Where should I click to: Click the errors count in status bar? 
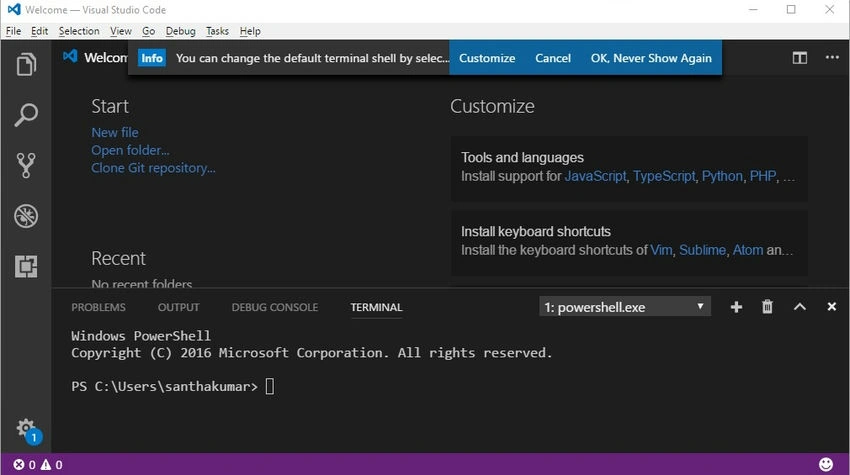click(24, 465)
